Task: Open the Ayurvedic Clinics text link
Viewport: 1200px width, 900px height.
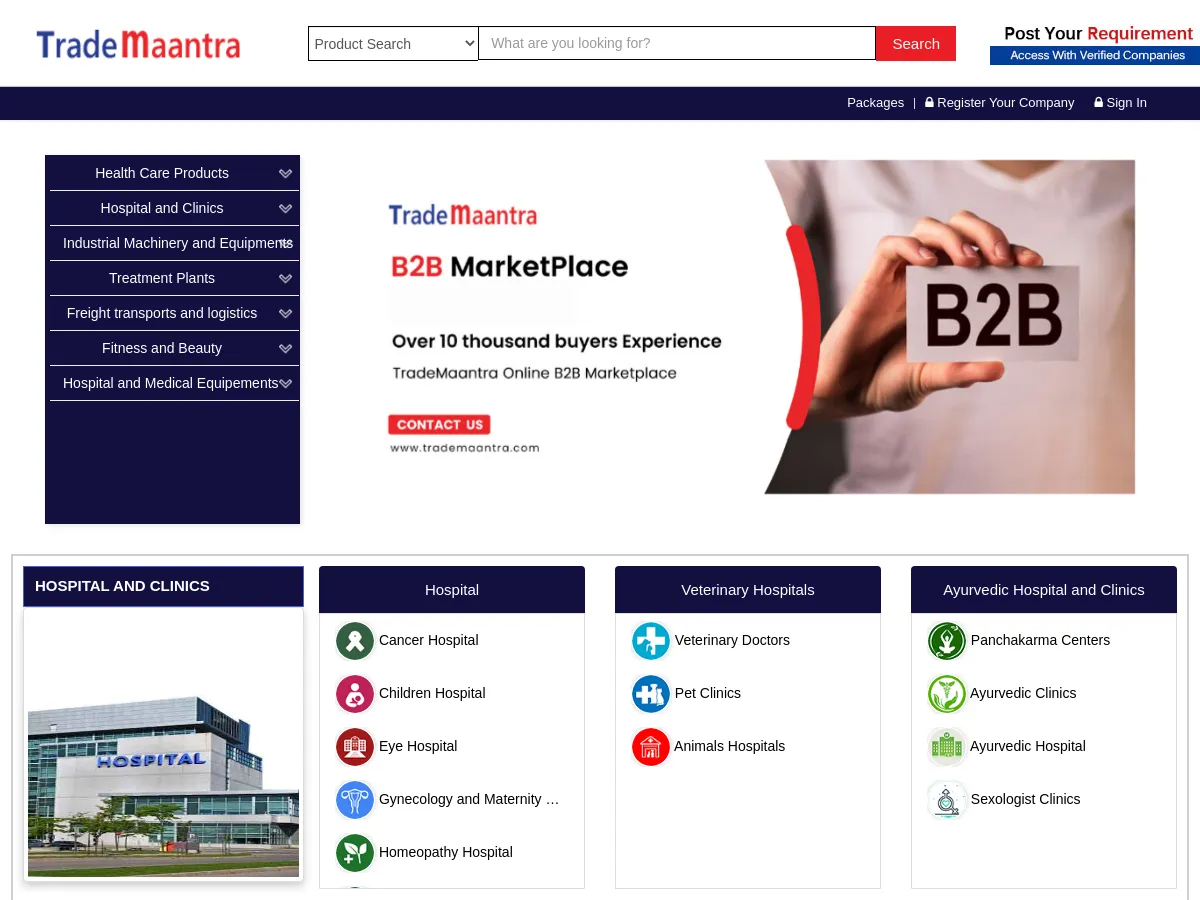Action: pyautogui.click(x=1023, y=693)
